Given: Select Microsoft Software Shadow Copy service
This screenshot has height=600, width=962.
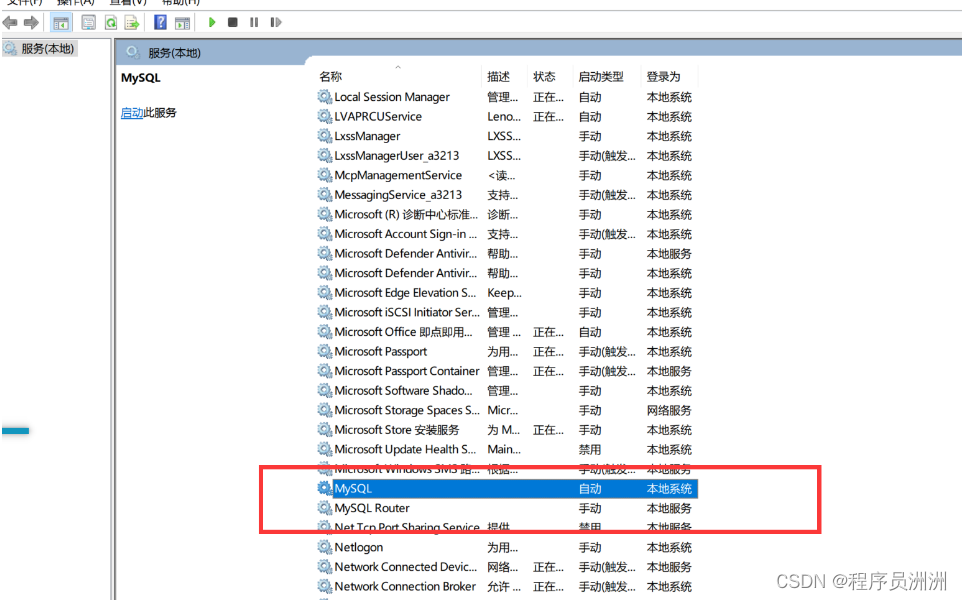Looking at the screenshot, I should tap(403, 391).
